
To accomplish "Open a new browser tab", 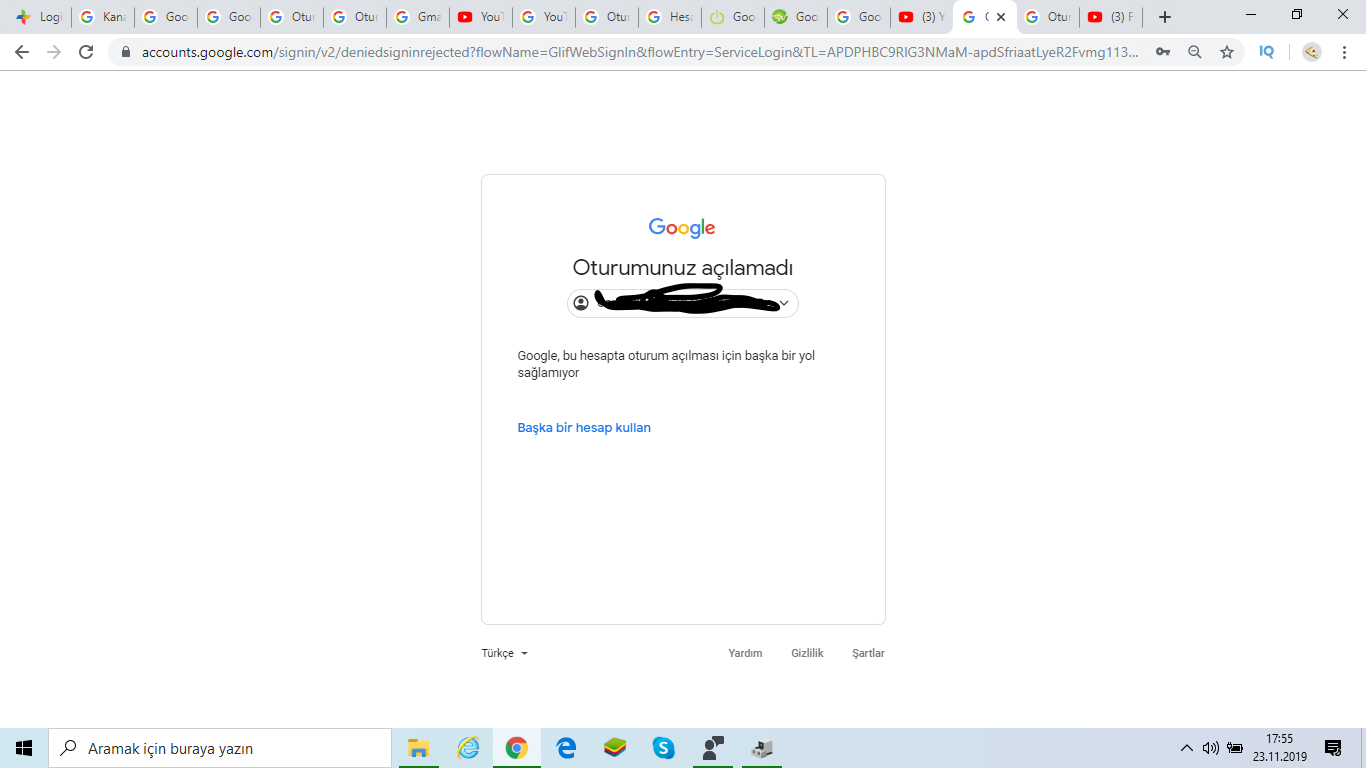I will pyautogui.click(x=1164, y=17).
